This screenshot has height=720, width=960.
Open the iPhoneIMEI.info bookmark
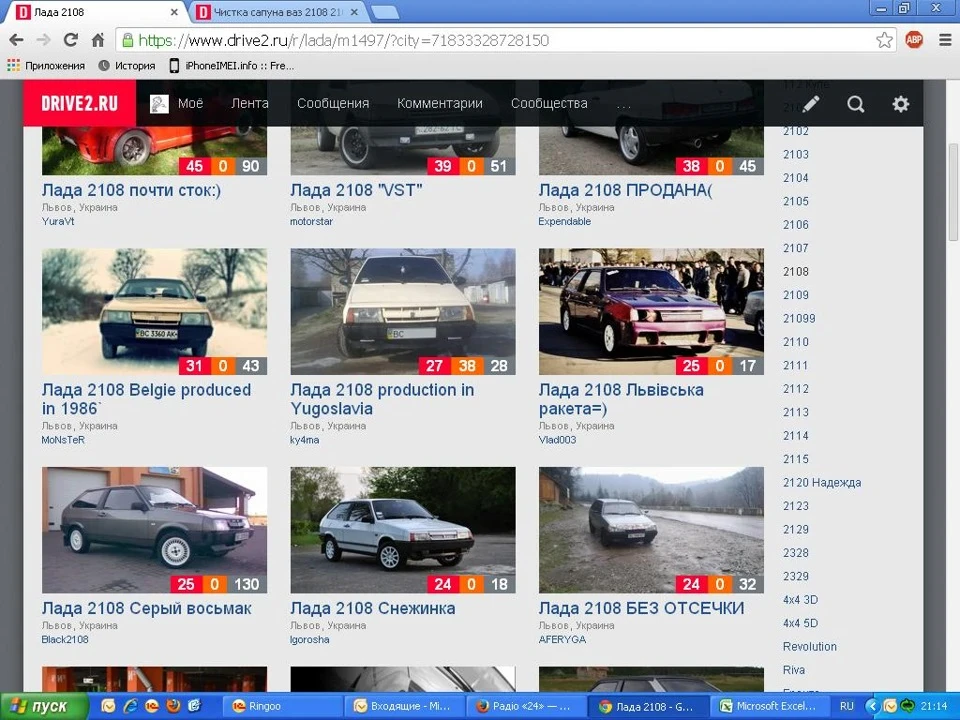(x=232, y=66)
